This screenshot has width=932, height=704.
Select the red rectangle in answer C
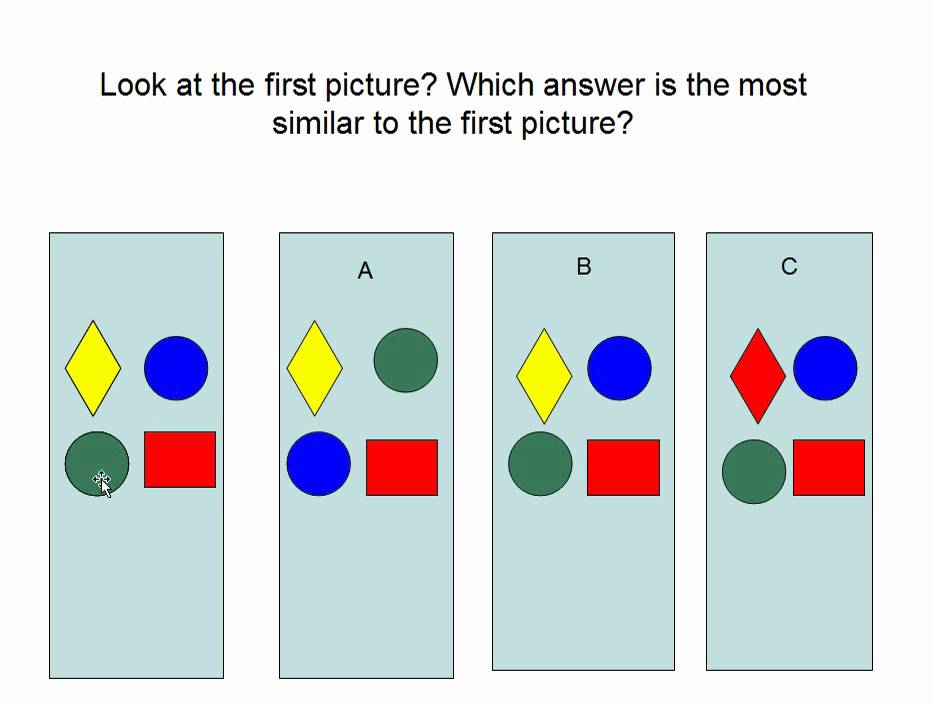tap(829, 467)
